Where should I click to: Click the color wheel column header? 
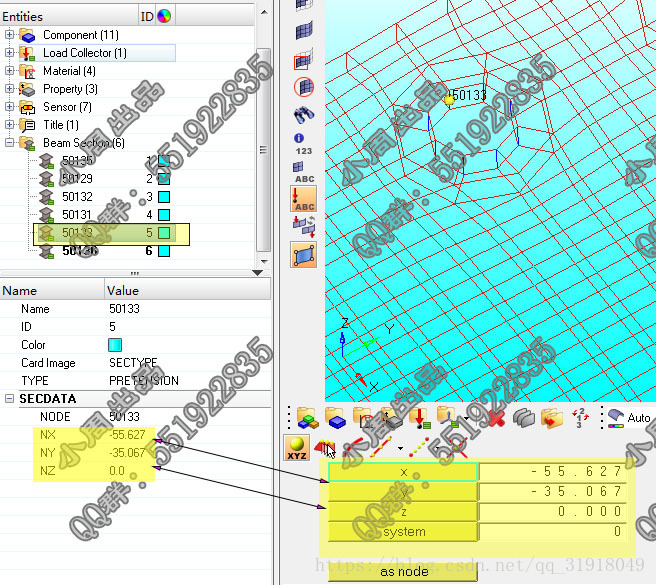coord(165,16)
